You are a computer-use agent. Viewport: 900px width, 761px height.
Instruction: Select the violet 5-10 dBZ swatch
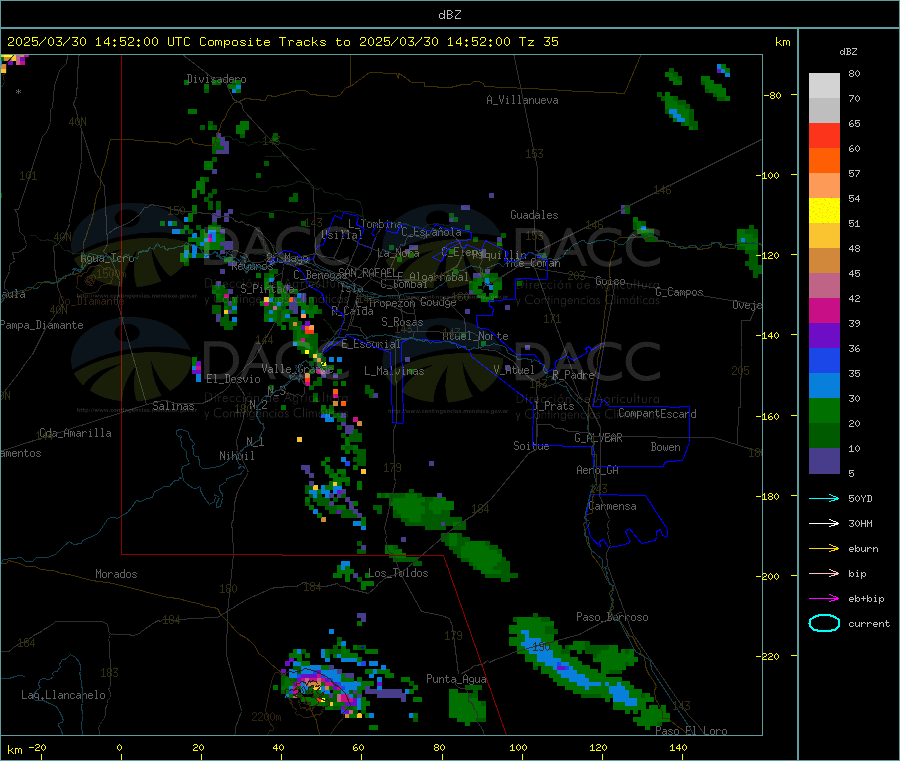[x=824, y=461]
